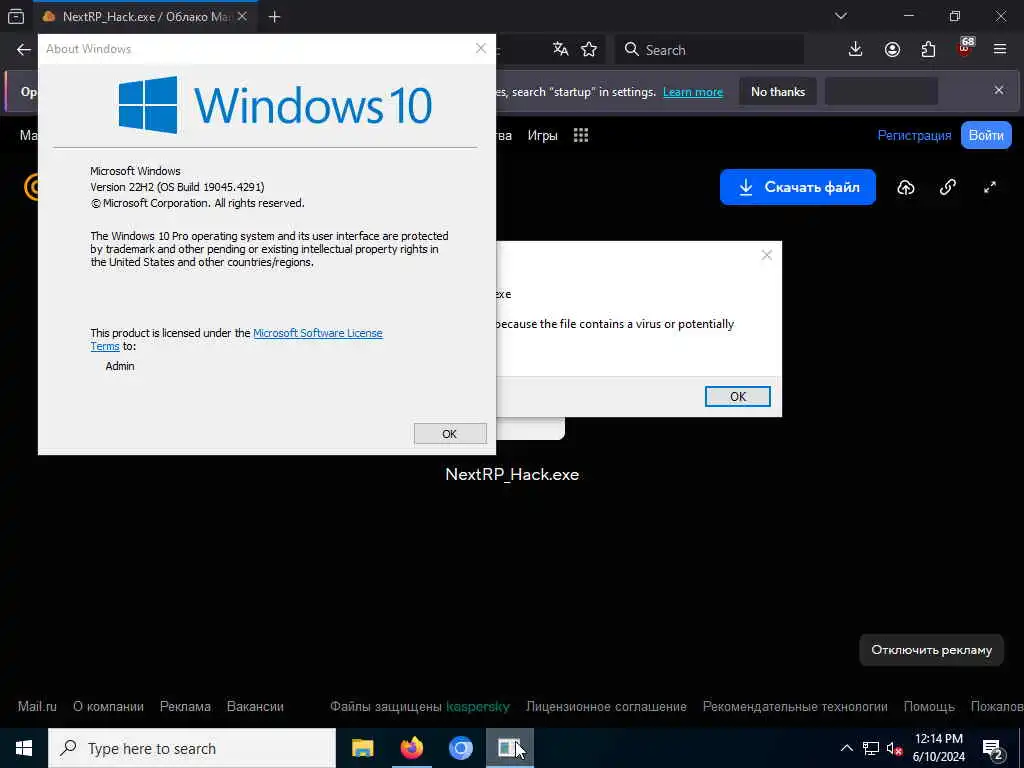
Task: Click the copy link chain icon
Action: coord(948,187)
